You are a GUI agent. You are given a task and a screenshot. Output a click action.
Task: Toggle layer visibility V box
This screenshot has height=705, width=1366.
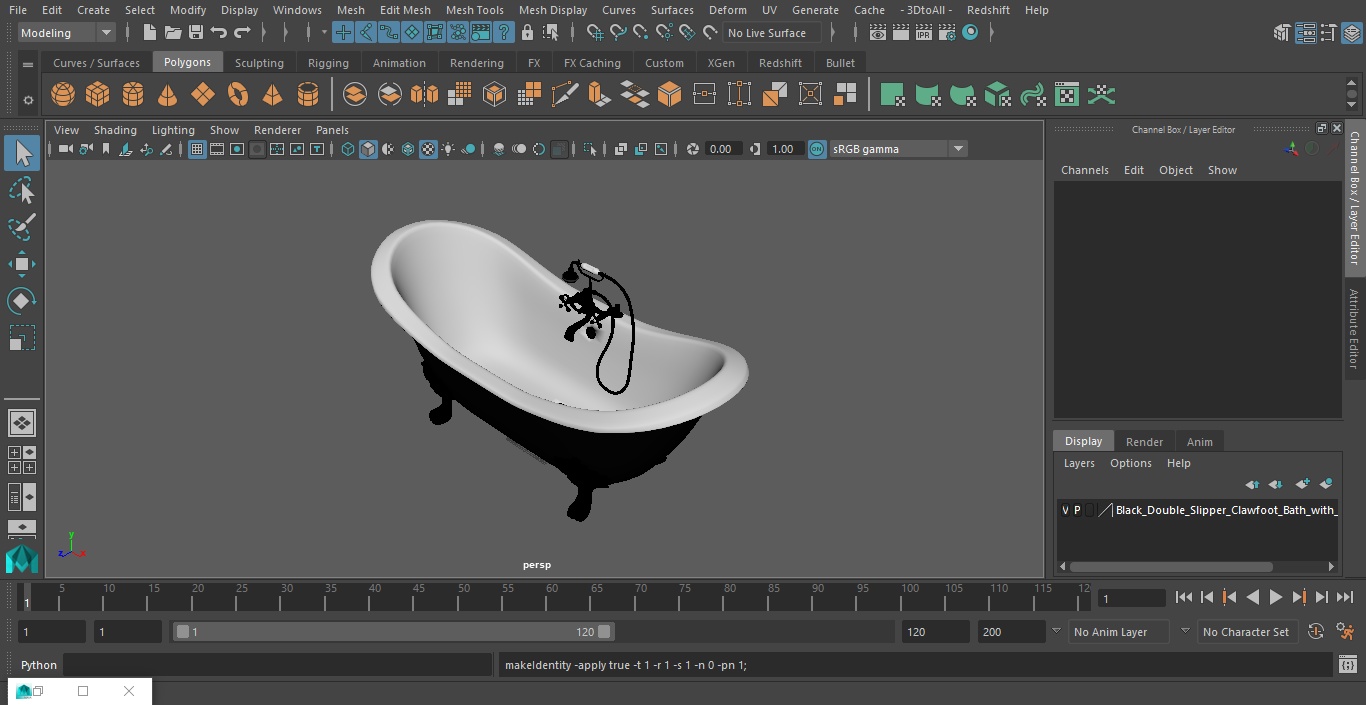(1065, 510)
